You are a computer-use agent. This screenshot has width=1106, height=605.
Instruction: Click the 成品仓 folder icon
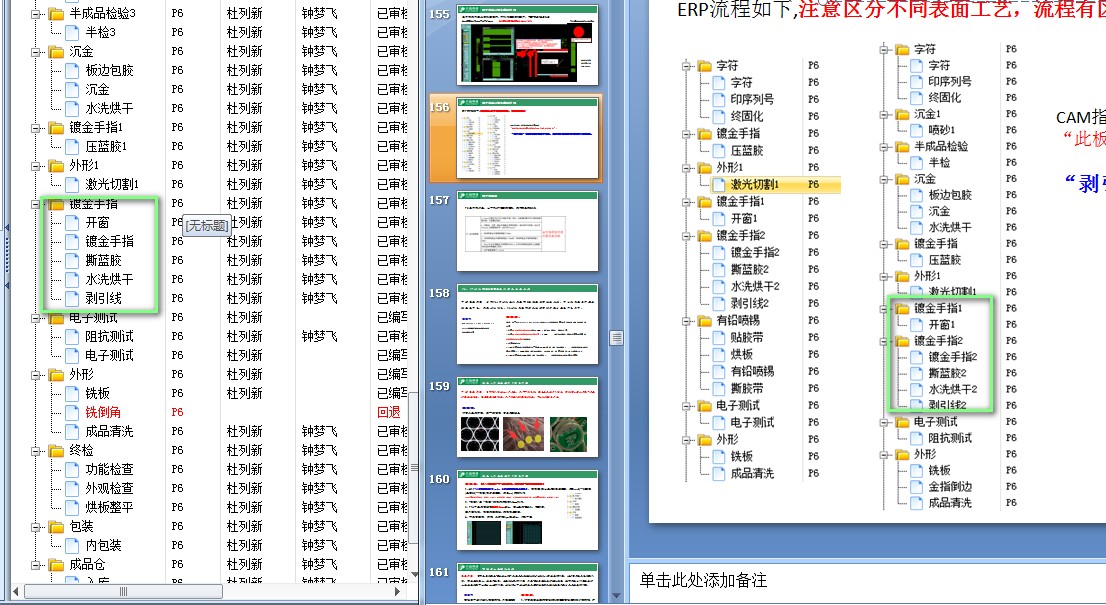click(x=56, y=565)
